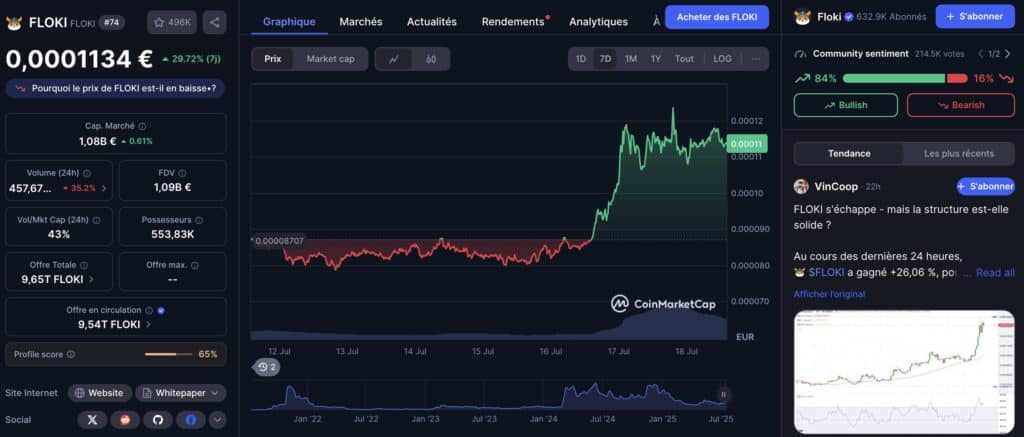Open the Marchés tab
The image size is (1024, 437).
pos(360,22)
